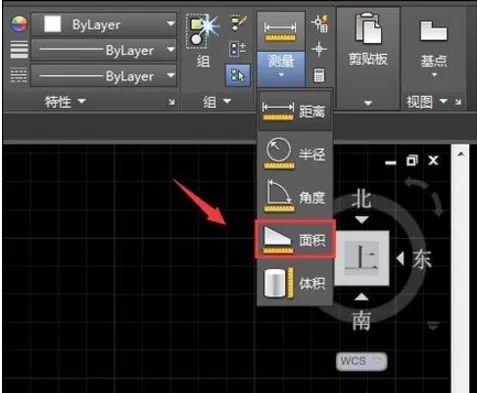This screenshot has width=477, height=393.
Task: Open the ByLayer color dropdown
Action: [171, 24]
